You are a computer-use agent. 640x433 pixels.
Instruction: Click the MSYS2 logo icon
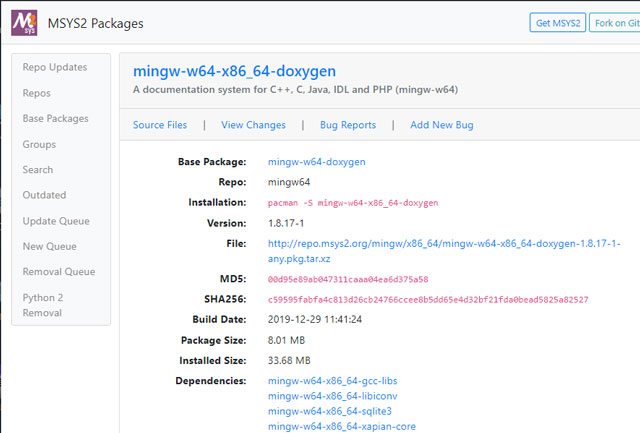24,23
